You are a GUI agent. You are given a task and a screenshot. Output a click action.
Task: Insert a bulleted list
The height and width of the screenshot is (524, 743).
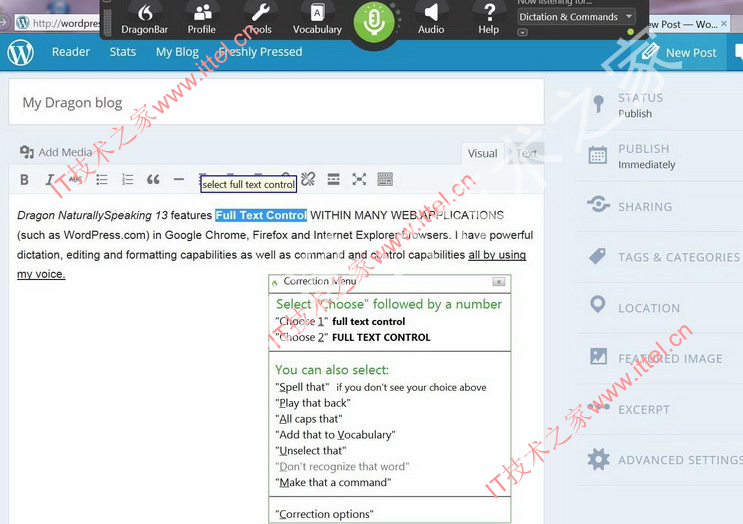point(101,180)
